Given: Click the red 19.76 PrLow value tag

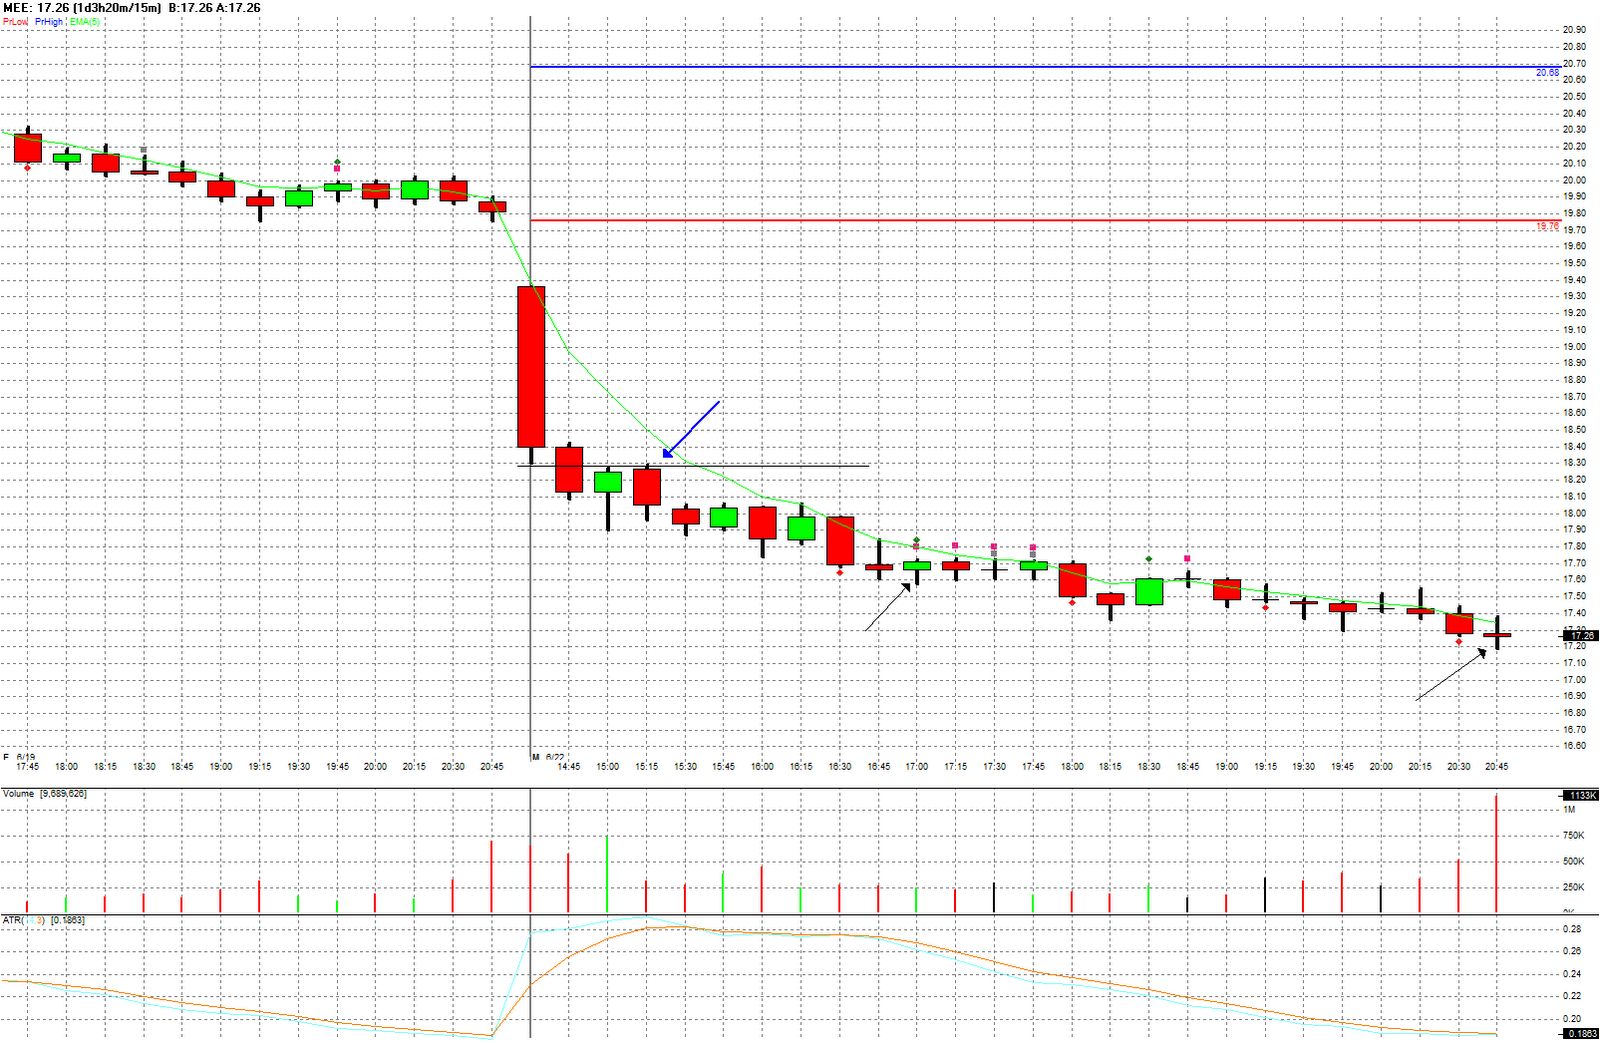Looking at the screenshot, I should [1547, 227].
